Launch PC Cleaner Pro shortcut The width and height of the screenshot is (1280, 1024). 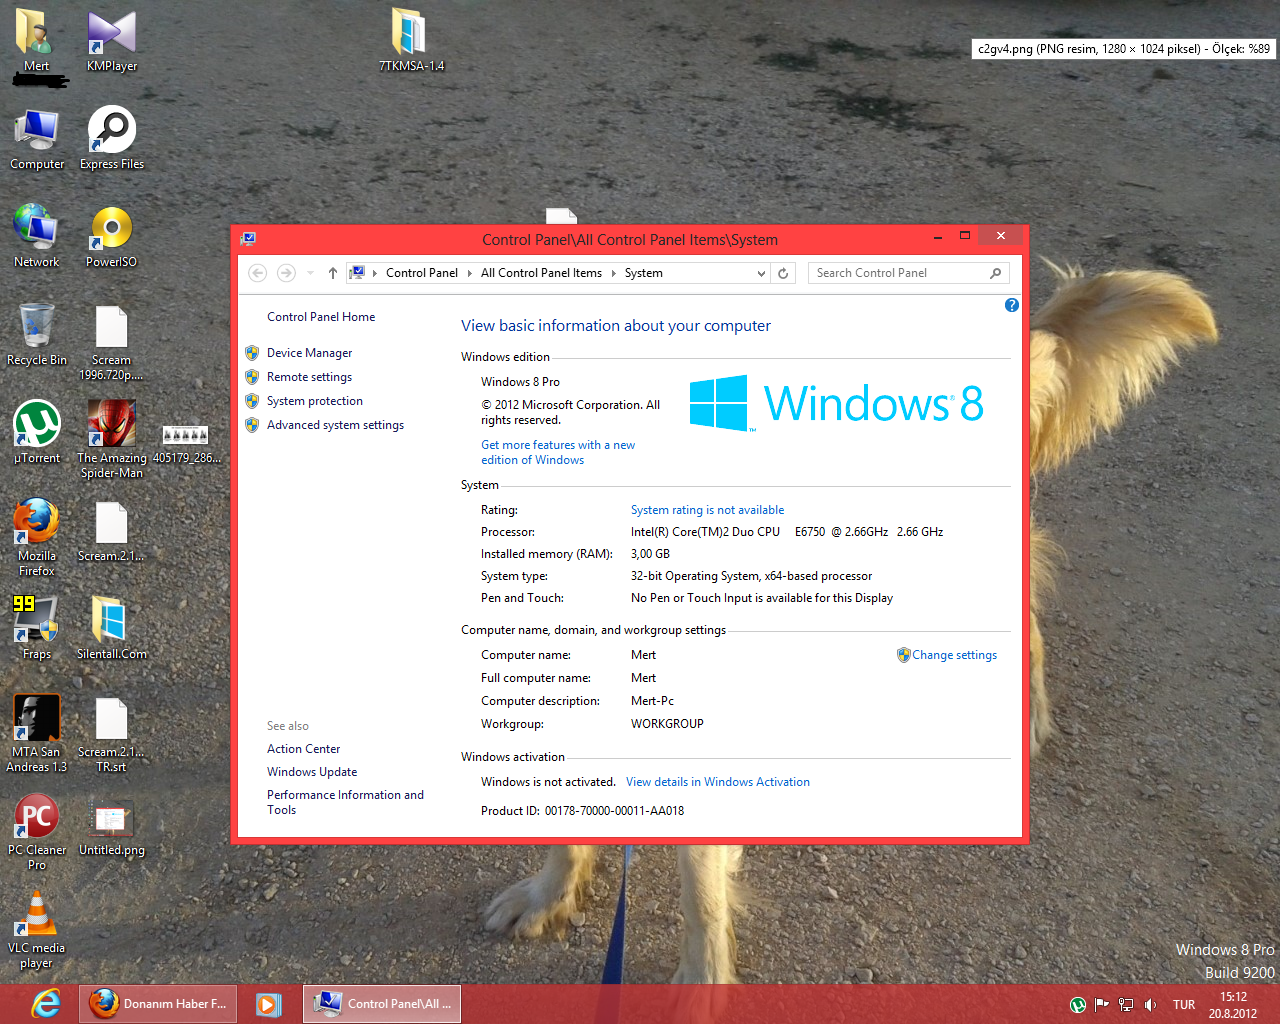click(x=37, y=831)
